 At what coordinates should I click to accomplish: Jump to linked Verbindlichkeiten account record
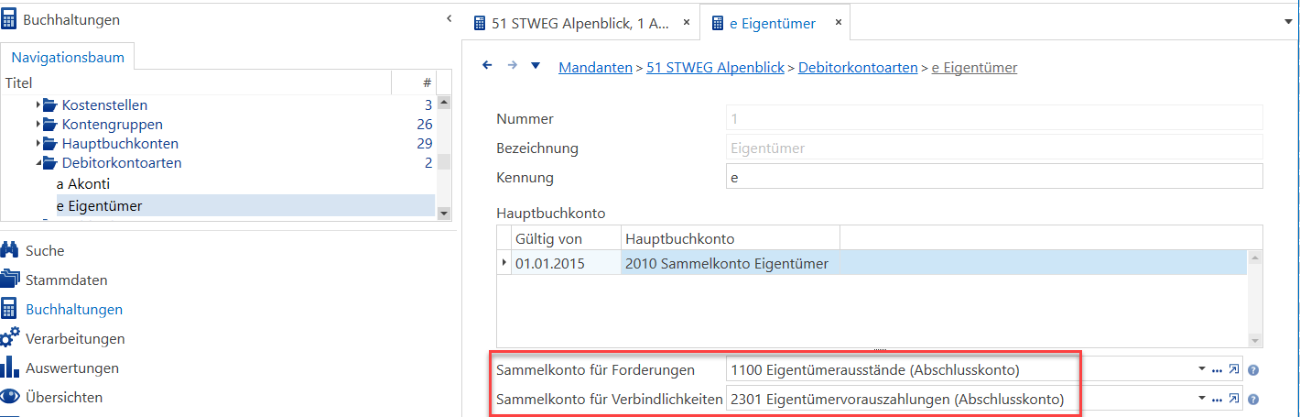coord(1233,400)
